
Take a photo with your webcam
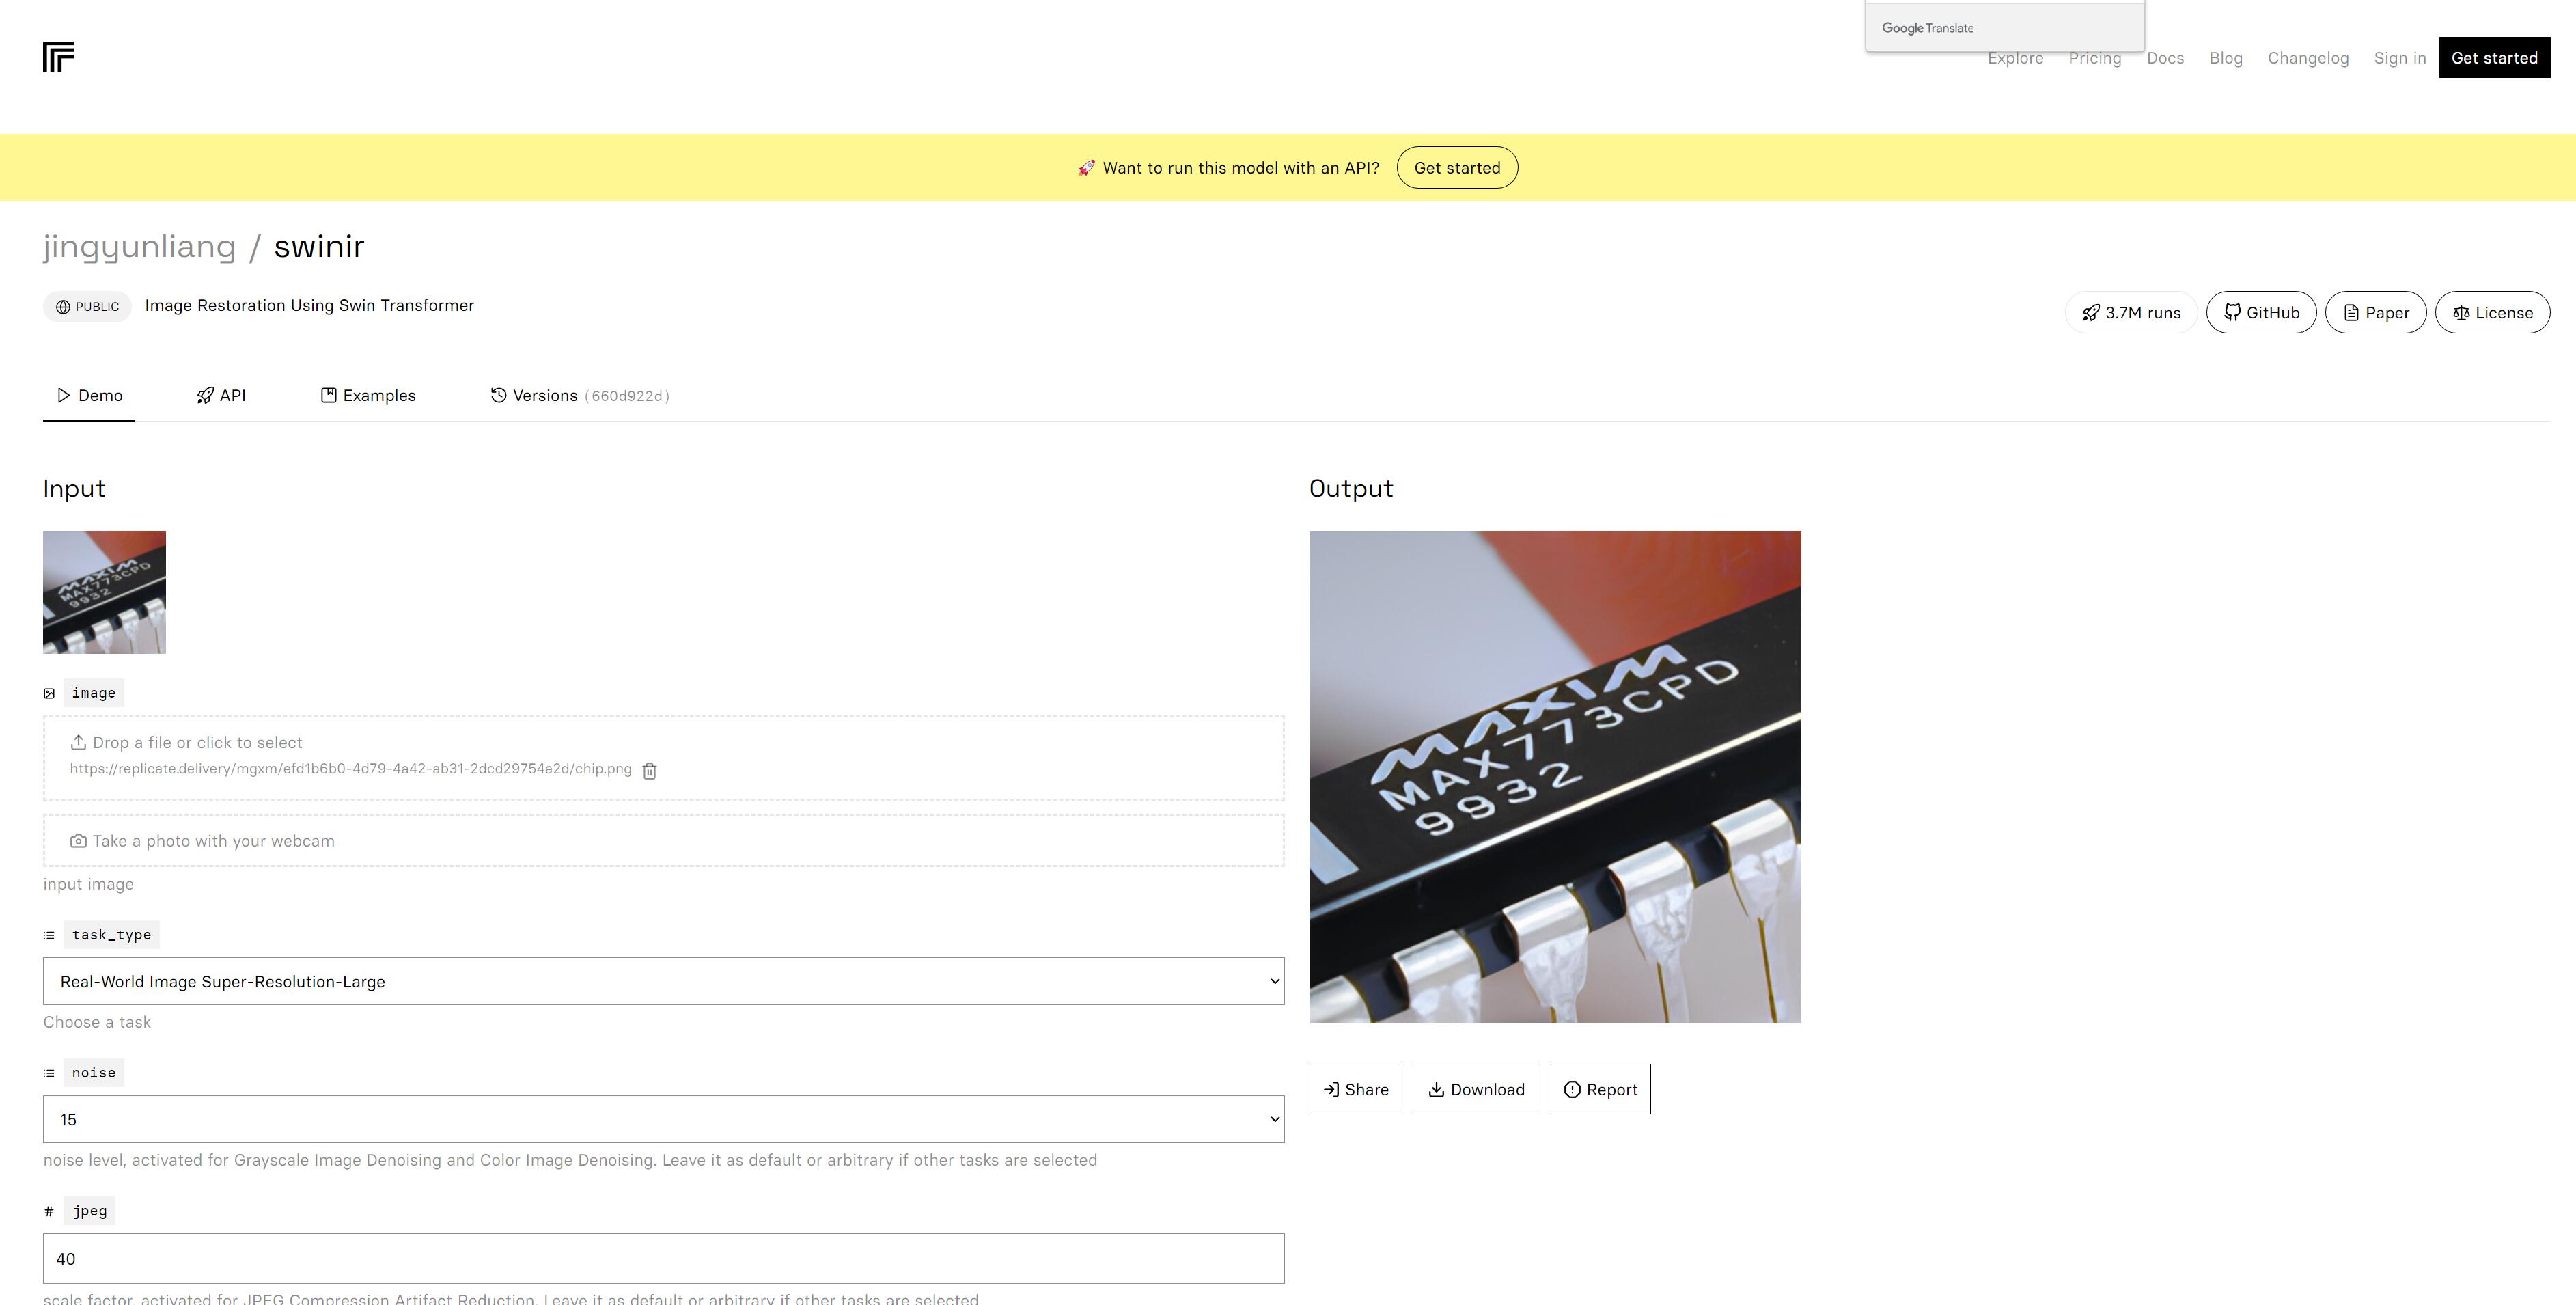point(663,841)
